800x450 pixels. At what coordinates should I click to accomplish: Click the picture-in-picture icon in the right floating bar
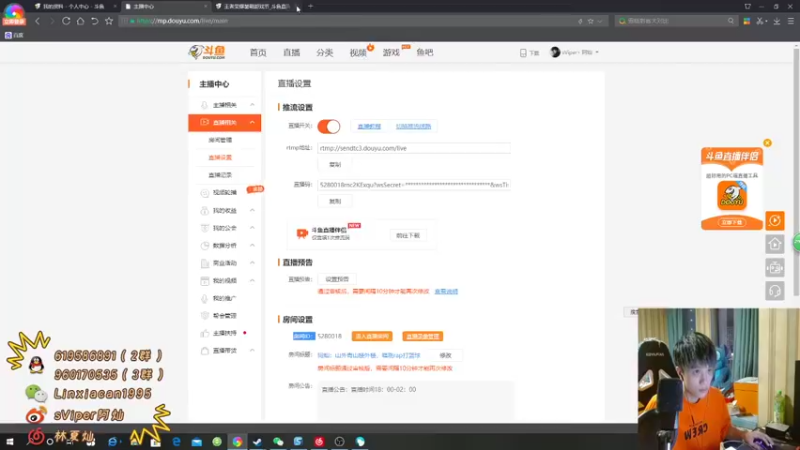tap(774, 267)
